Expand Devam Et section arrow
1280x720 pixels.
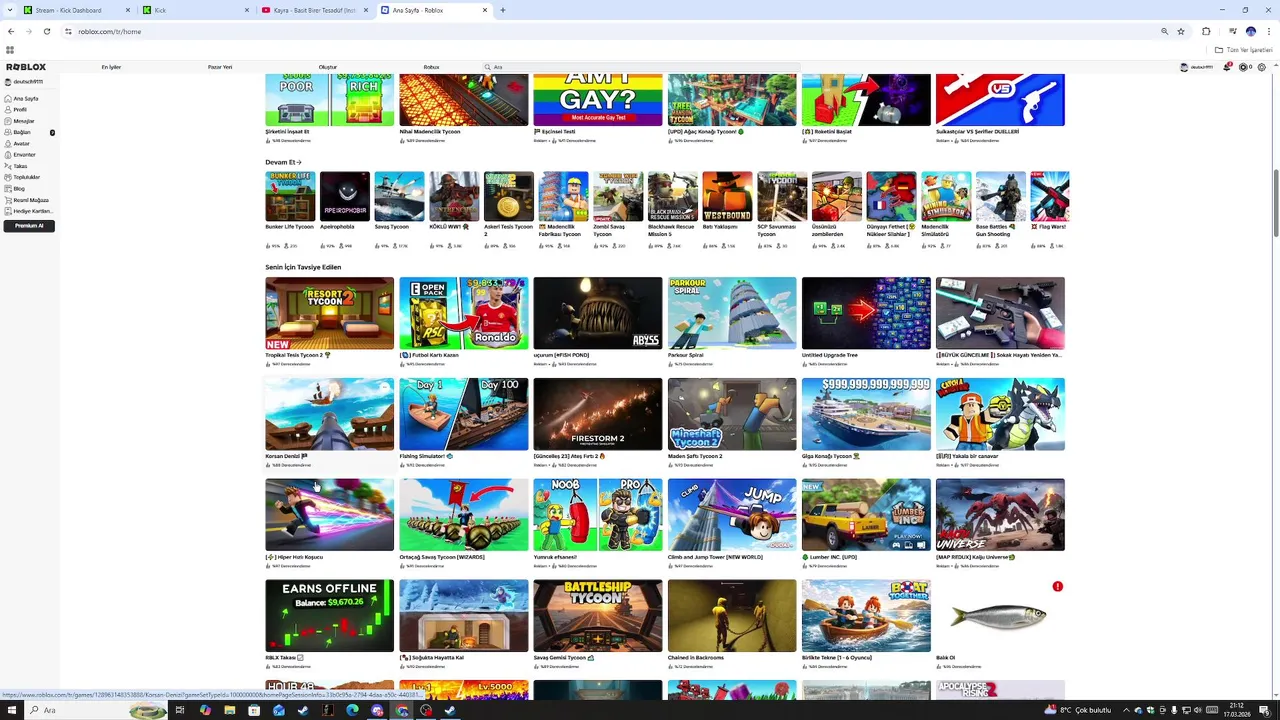click(299, 162)
